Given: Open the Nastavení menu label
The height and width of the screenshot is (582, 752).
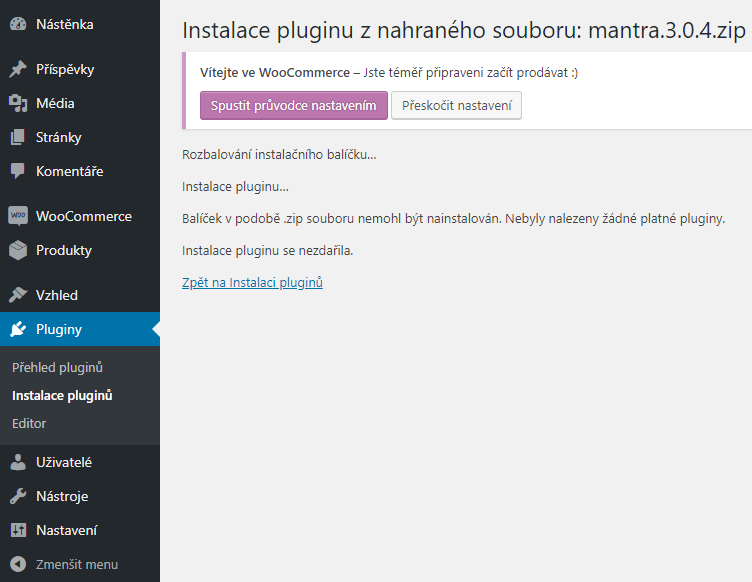Looking at the screenshot, I should (x=66, y=530).
